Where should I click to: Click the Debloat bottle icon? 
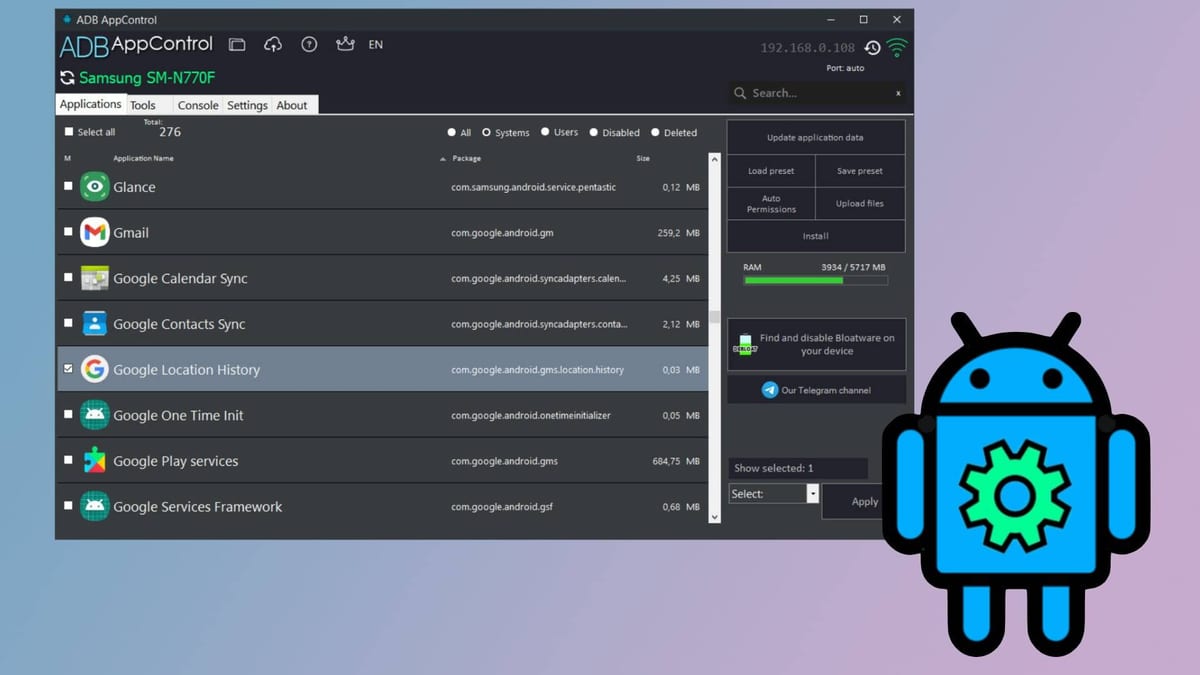click(745, 345)
